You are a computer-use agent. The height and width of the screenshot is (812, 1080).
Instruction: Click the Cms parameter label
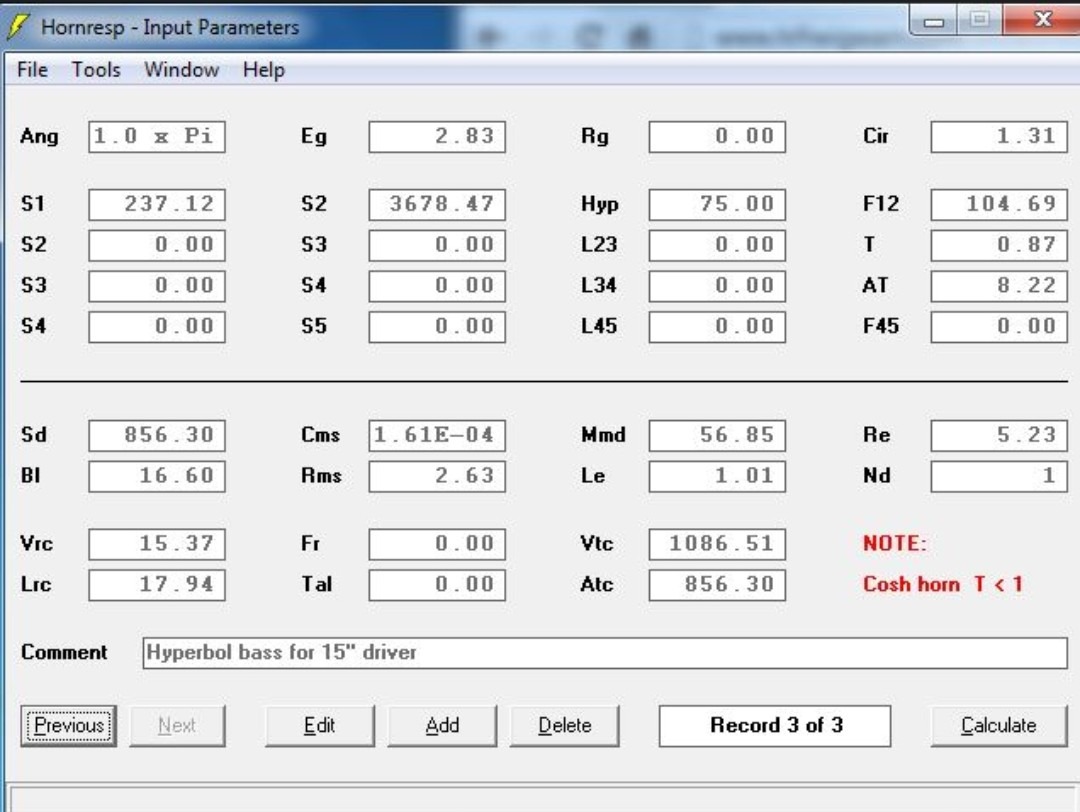point(320,435)
